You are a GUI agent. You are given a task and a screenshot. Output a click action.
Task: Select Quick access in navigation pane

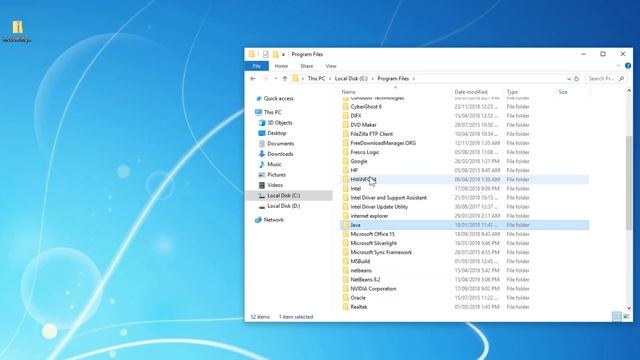click(278, 98)
